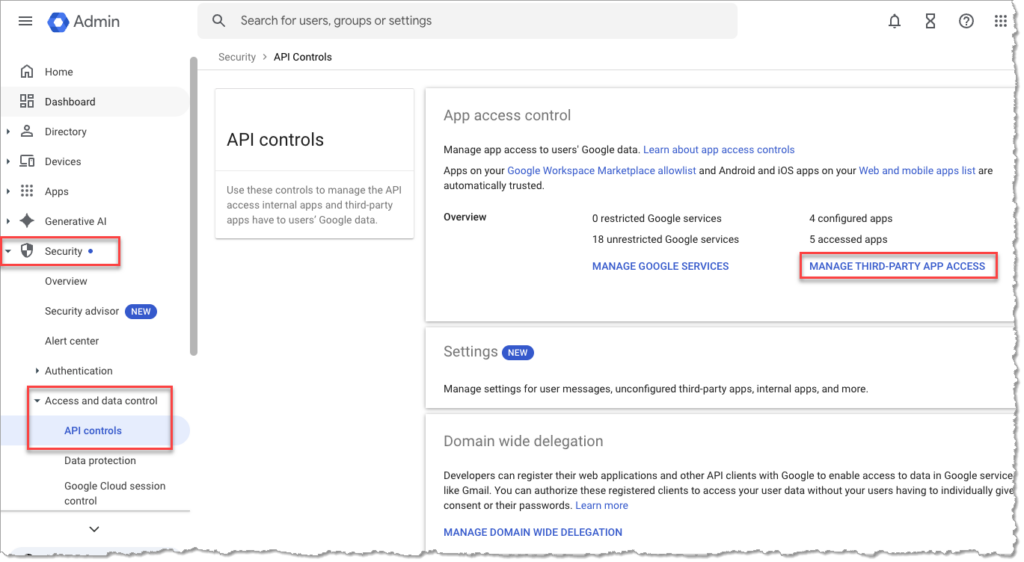Click '4 configured apps' text
Screen dimensions: 1024x562
coord(850,219)
